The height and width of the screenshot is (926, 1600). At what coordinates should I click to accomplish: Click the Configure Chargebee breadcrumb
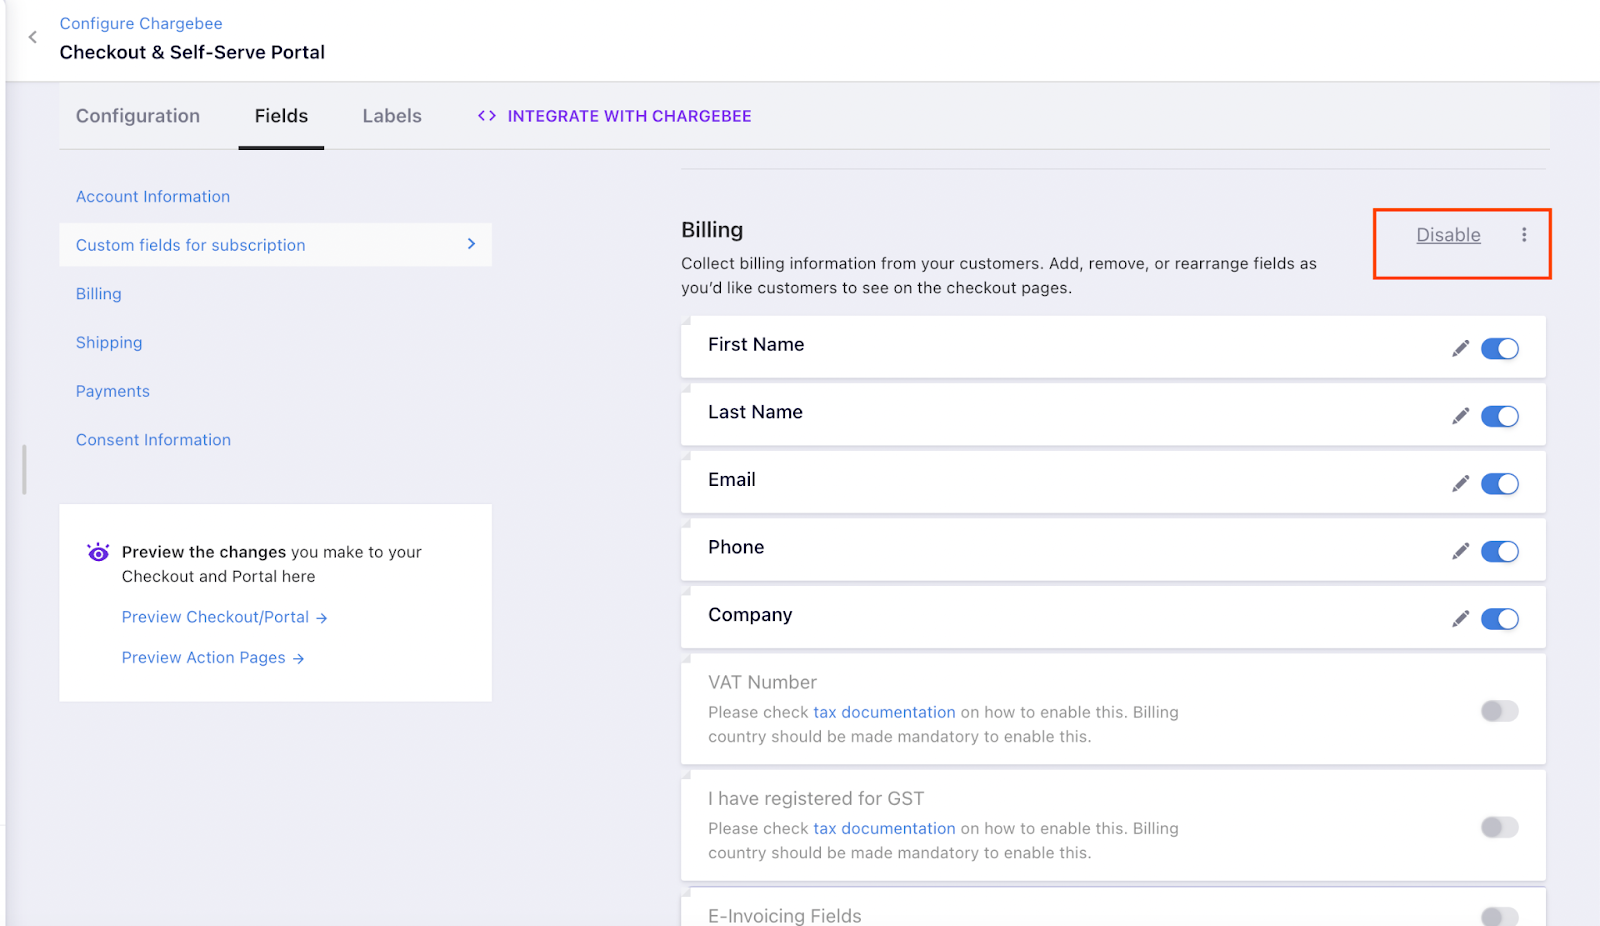point(141,23)
